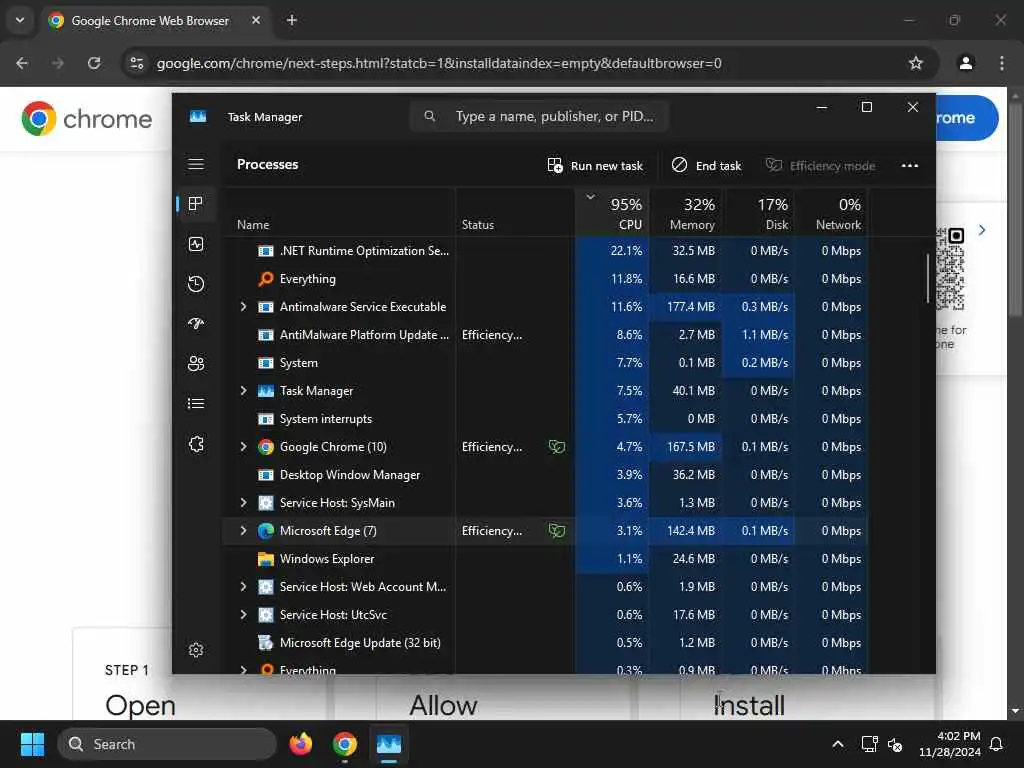Sort by the Network column header

(x=832, y=213)
